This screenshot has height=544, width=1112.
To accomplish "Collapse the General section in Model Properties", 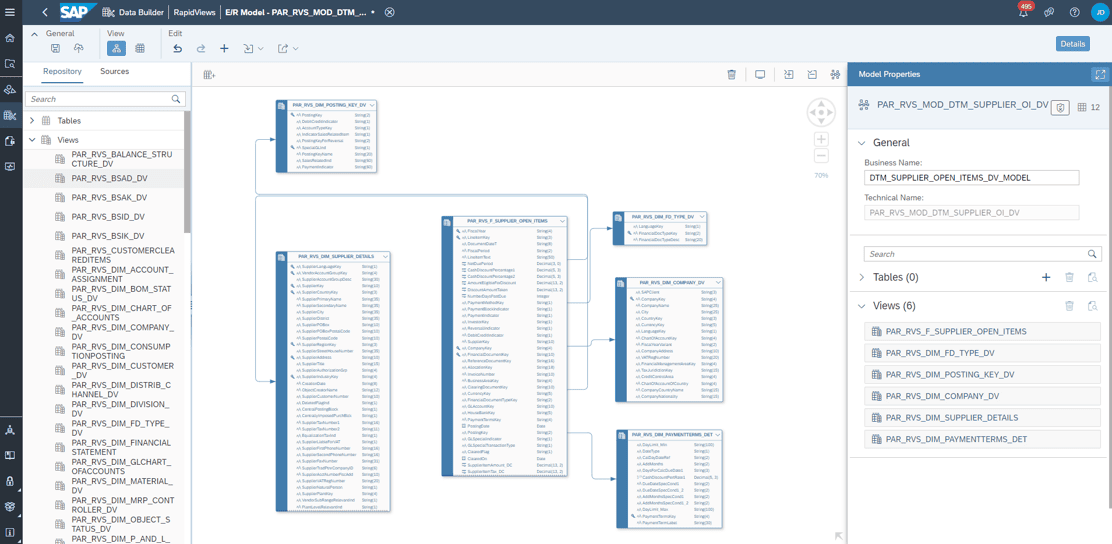I will click(862, 143).
